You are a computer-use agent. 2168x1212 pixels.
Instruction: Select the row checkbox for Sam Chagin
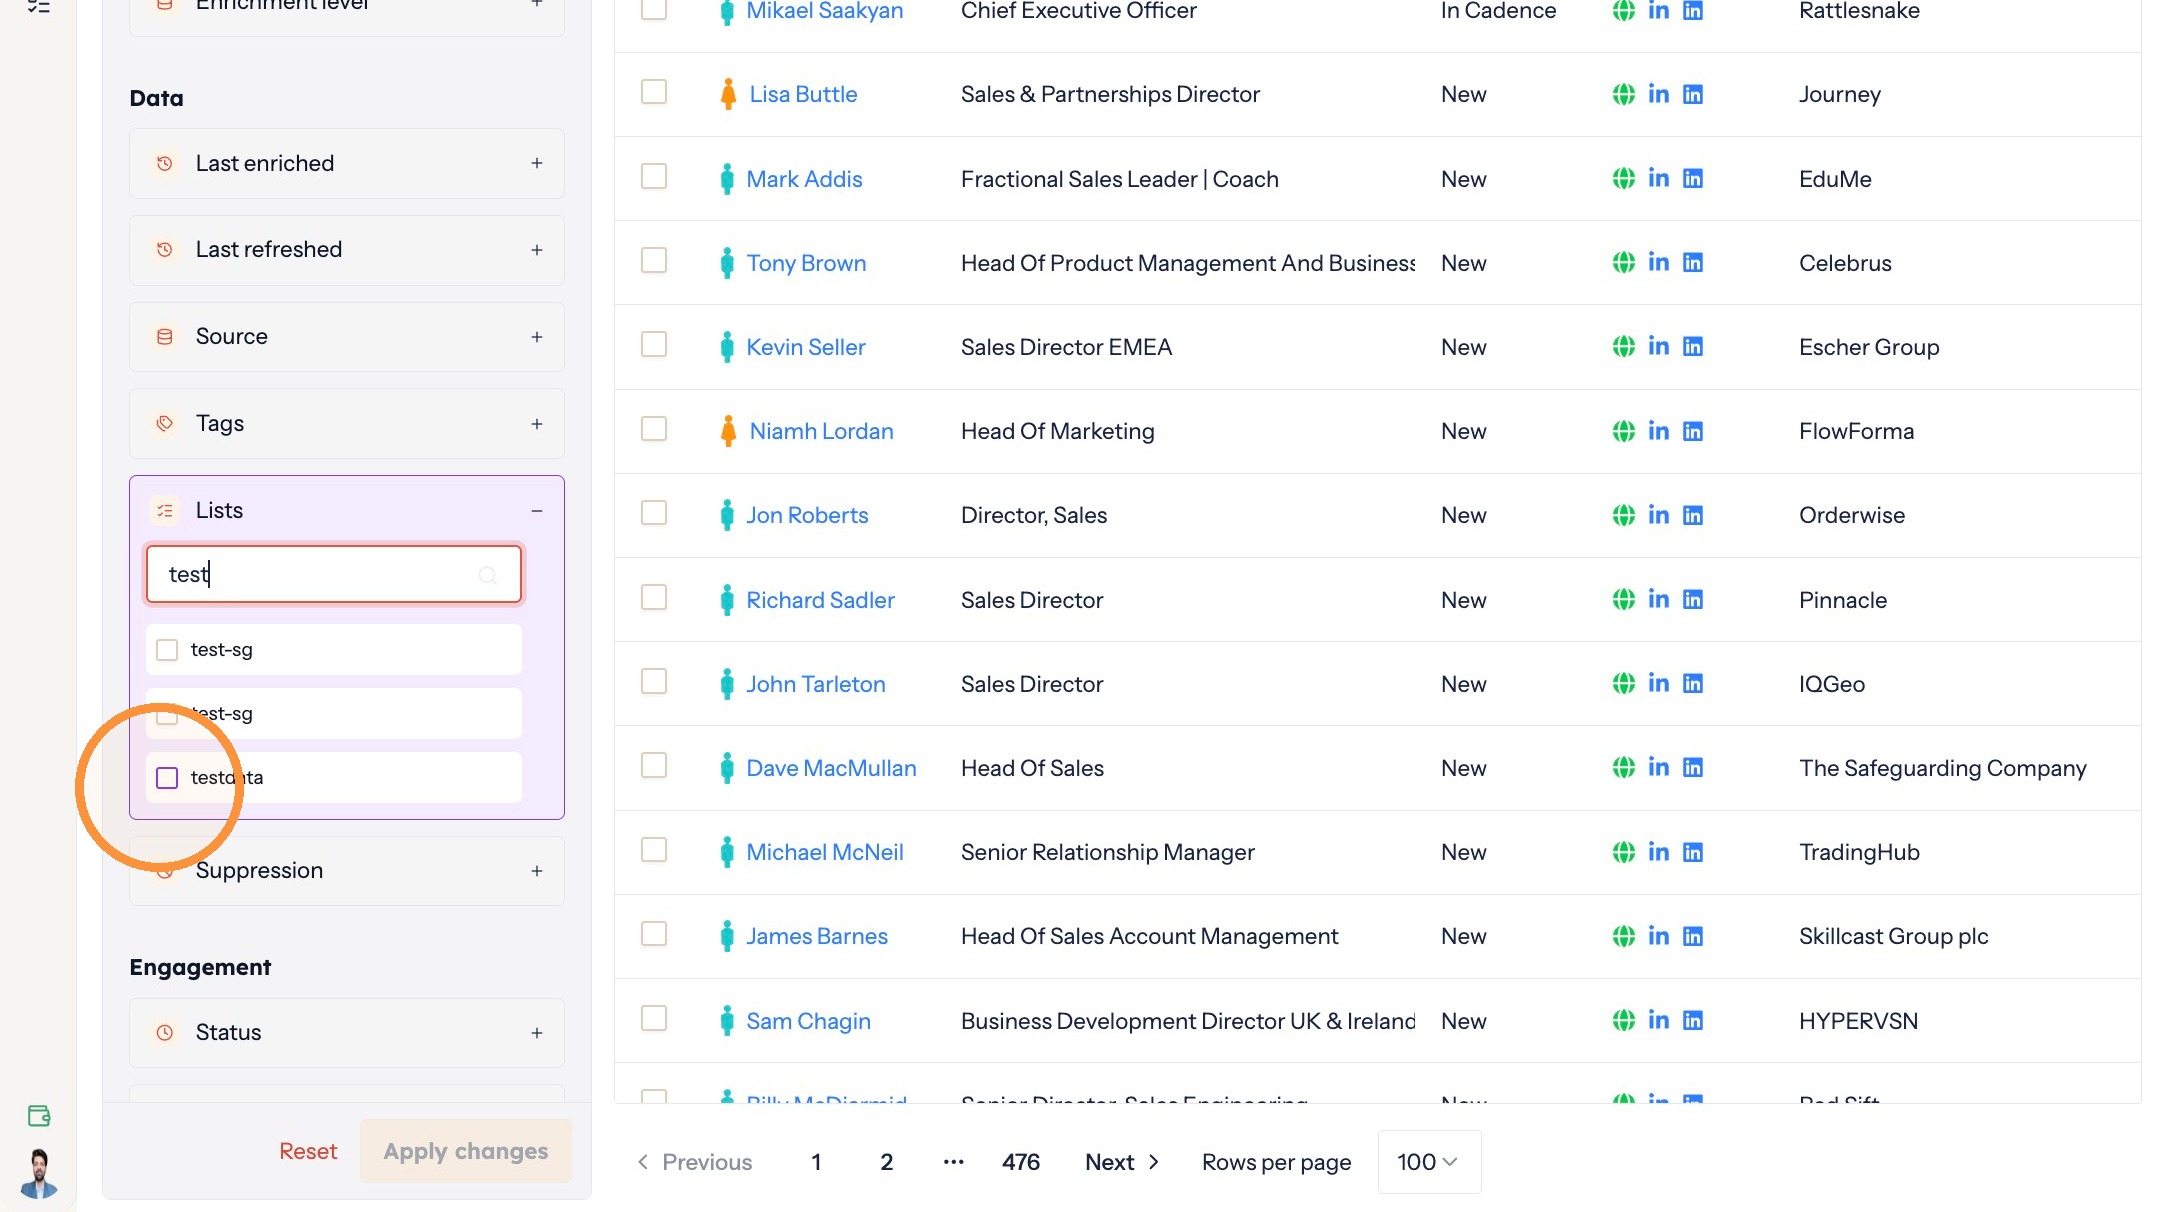654,1018
